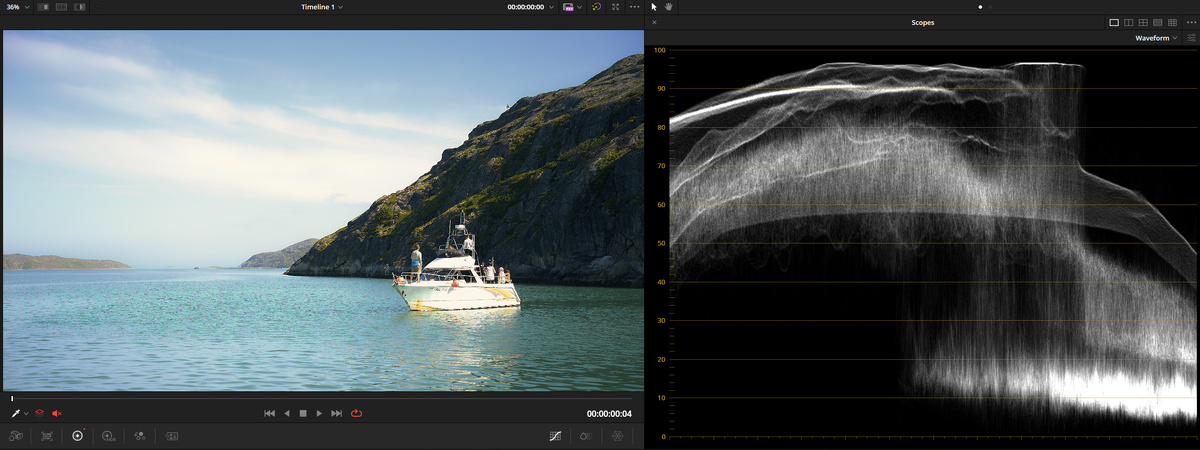Toggle loop playback button
Image resolution: width=1200 pixels, height=450 pixels.
tap(356, 413)
